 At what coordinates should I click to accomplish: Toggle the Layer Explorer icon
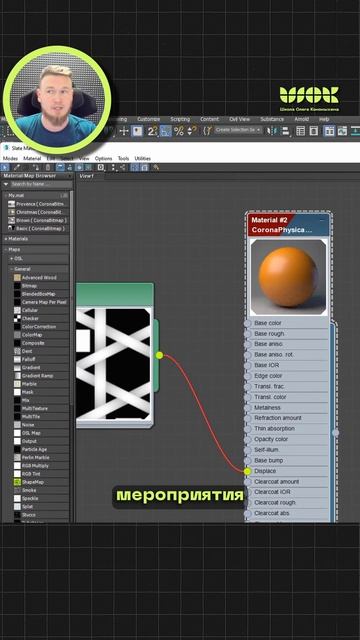pos(313,131)
